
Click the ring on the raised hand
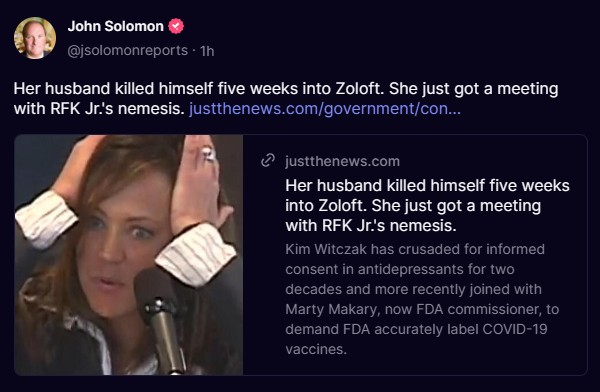pos(208,154)
